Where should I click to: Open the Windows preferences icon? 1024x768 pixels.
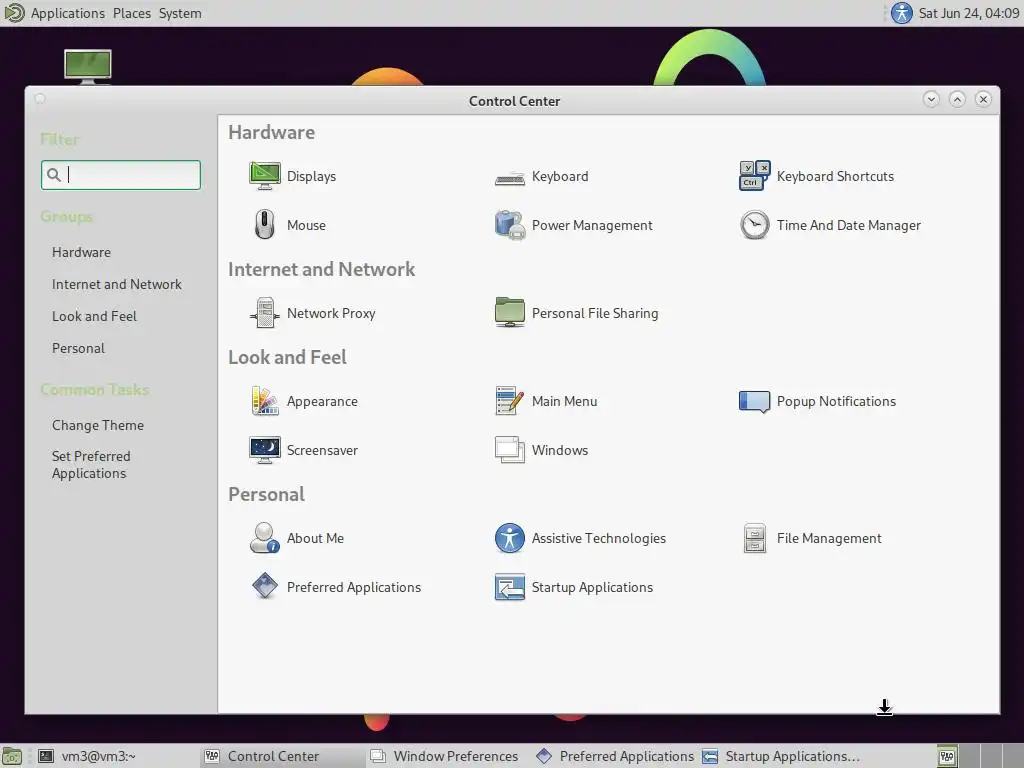(509, 450)
